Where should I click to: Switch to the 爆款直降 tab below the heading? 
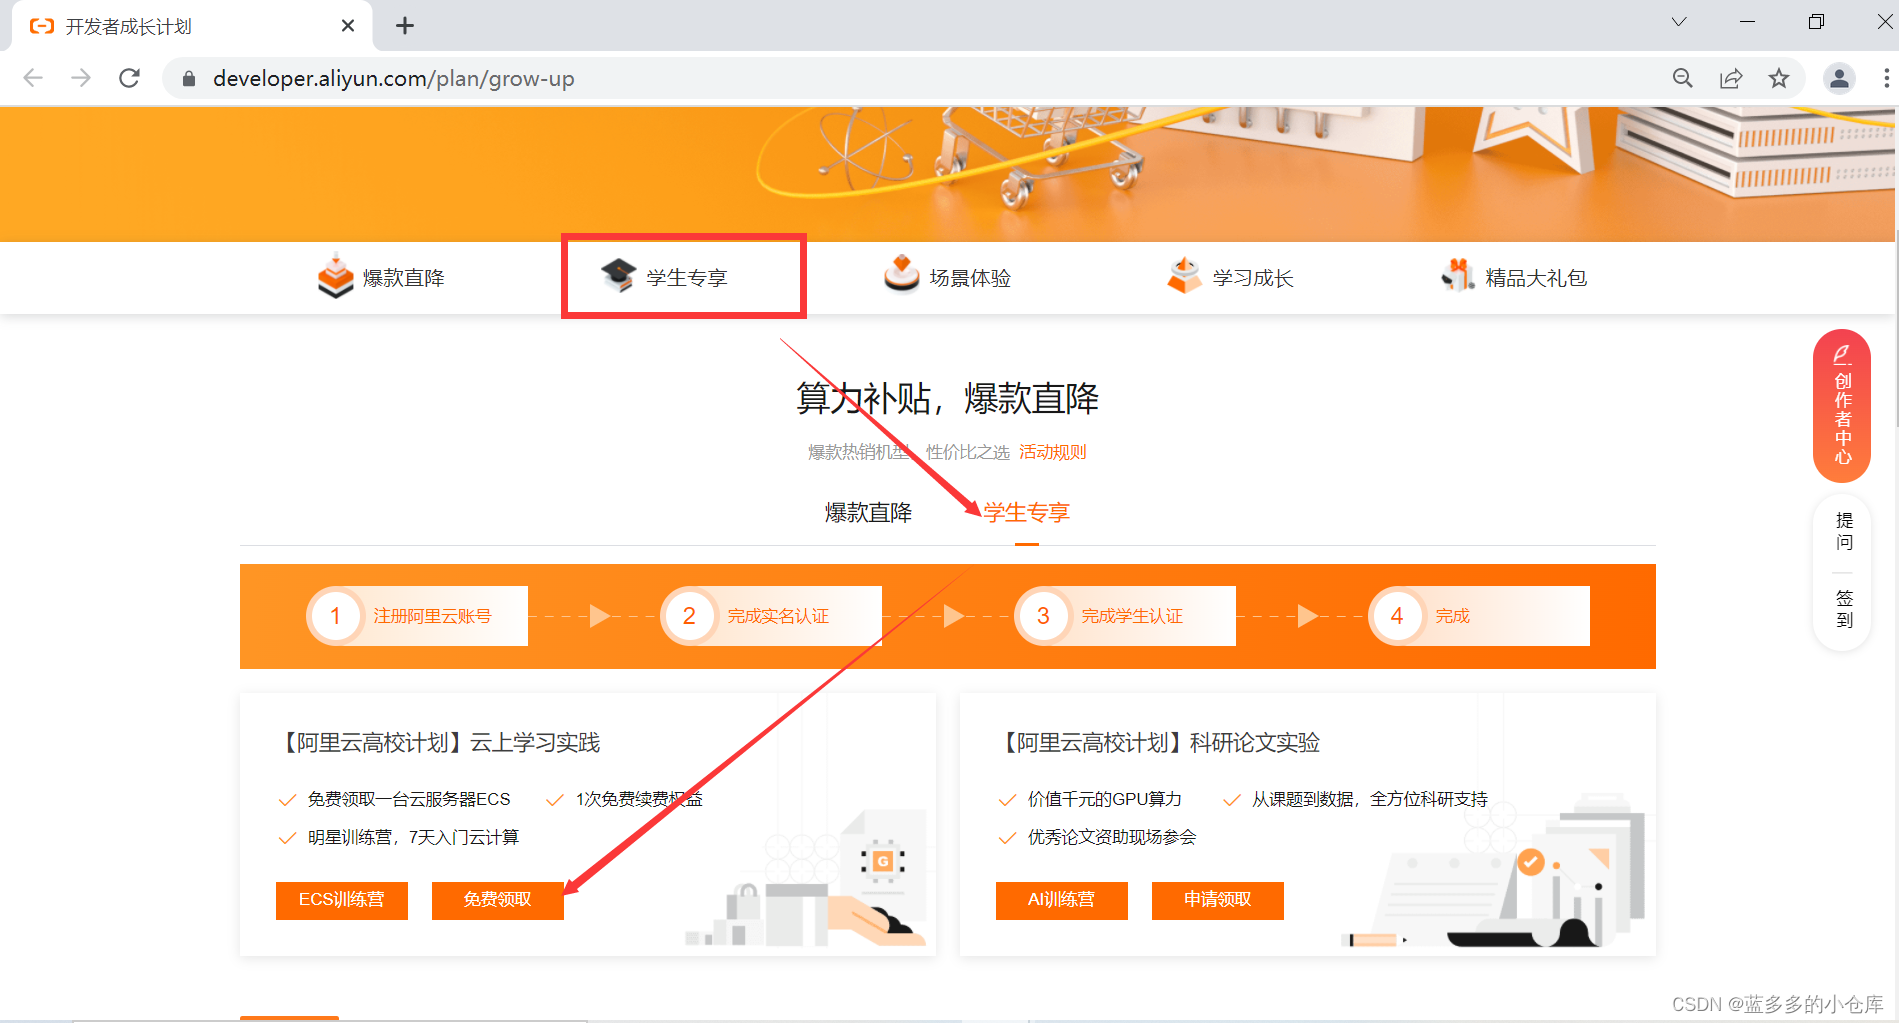point(868,513)
